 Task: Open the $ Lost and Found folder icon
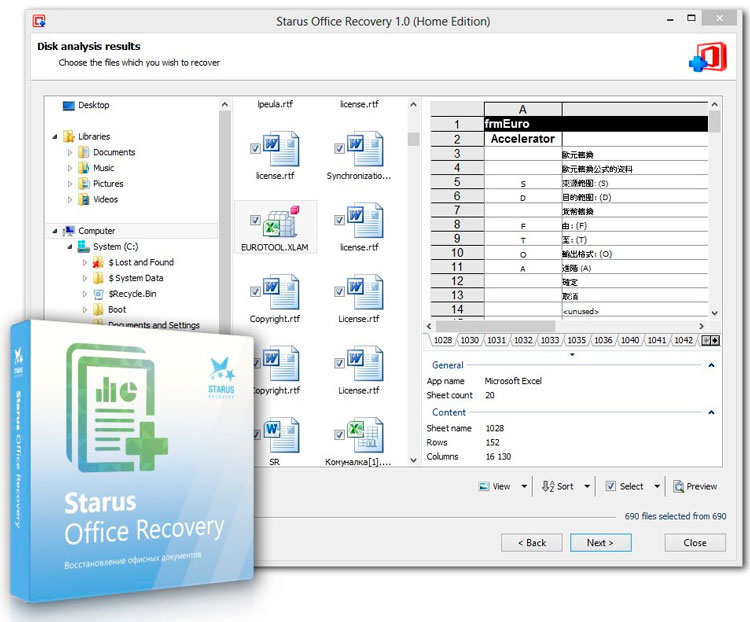pos(99,262)
